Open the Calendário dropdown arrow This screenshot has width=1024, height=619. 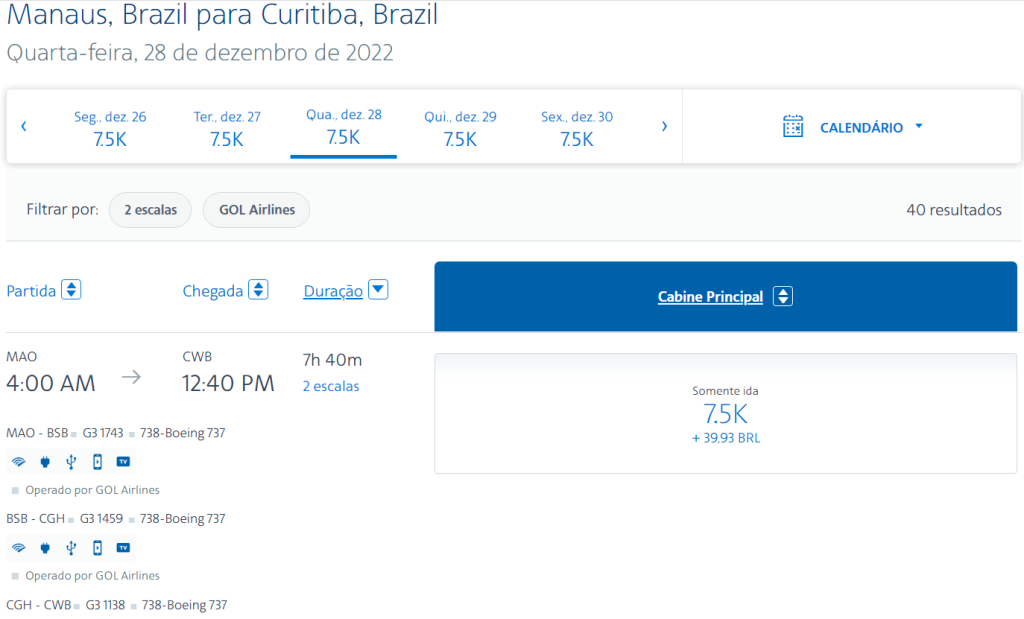[919, 126]
